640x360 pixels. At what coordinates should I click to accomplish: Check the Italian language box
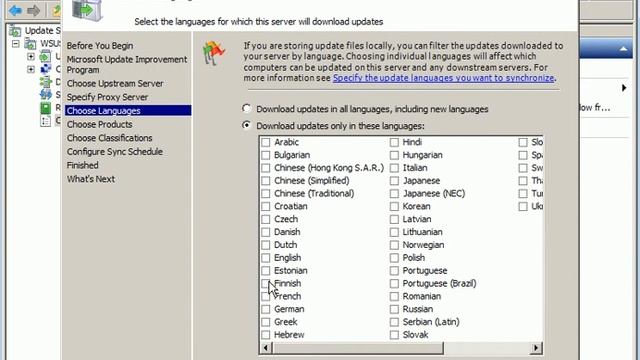(x=394, y=168)
